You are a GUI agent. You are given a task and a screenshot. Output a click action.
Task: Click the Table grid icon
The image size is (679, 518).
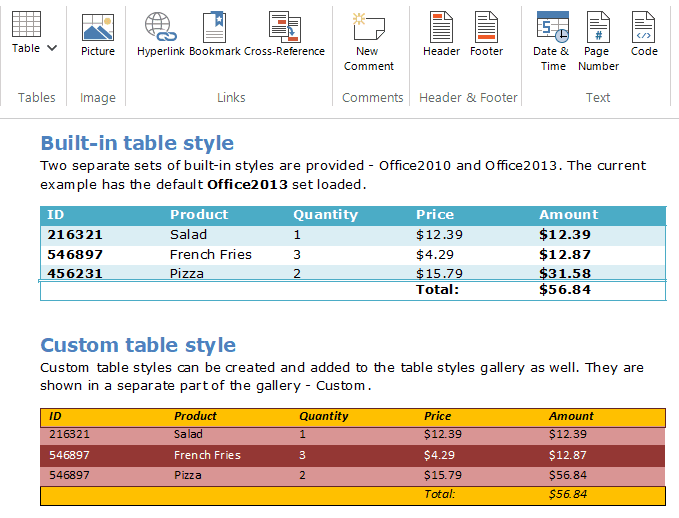pyautogui.click(x=26, y=24)
